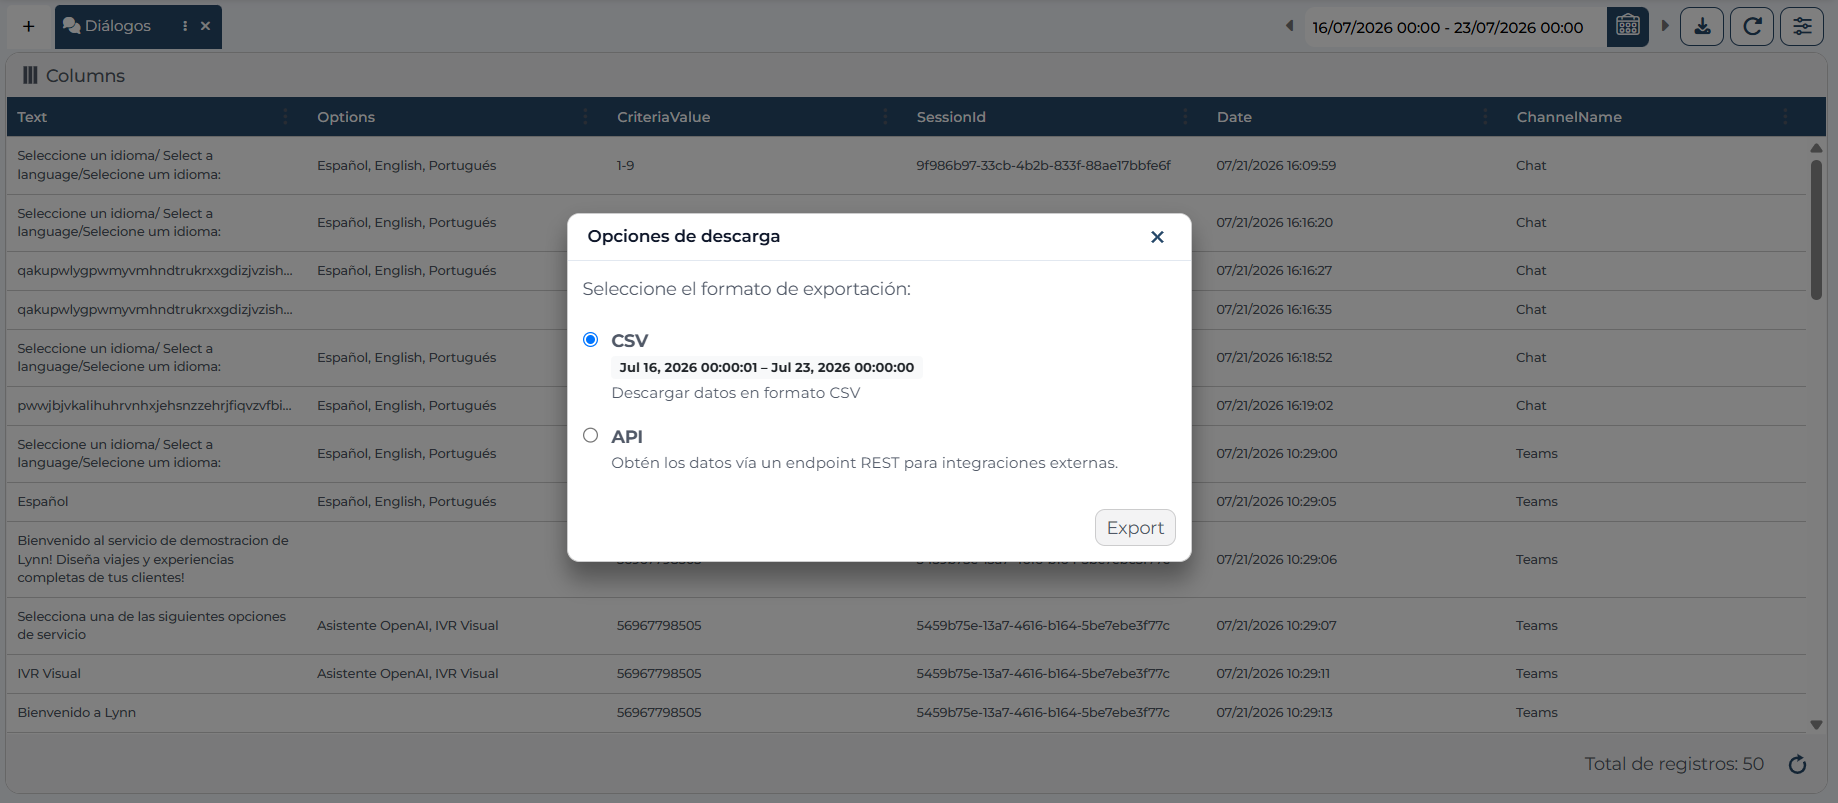Select the Español text row cell

tap(43, 501)
